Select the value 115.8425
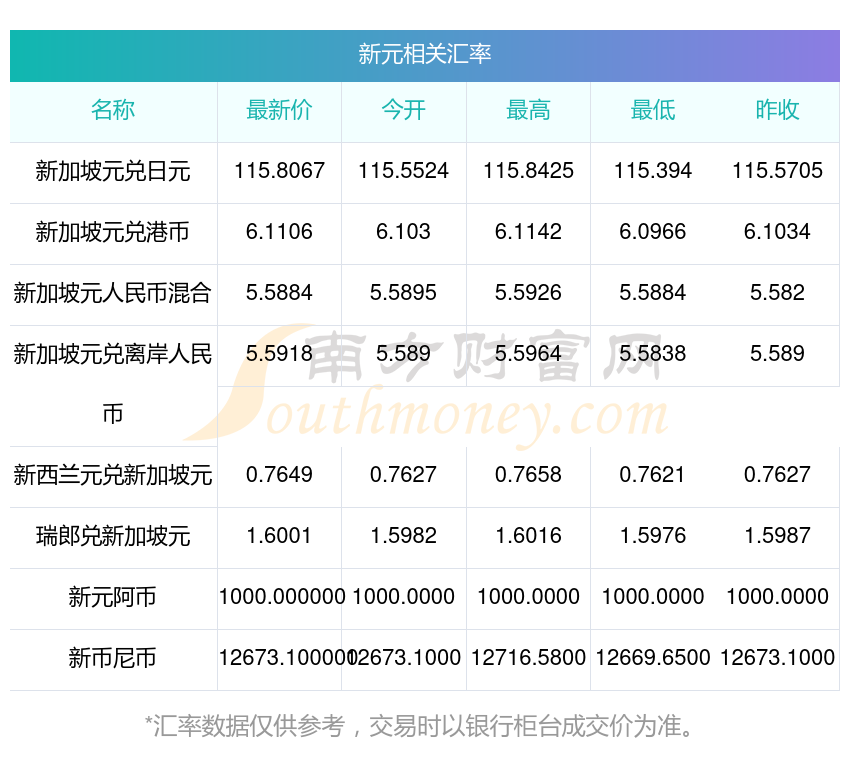The height and width of the screenshot is (757, 850). point(528,171)
